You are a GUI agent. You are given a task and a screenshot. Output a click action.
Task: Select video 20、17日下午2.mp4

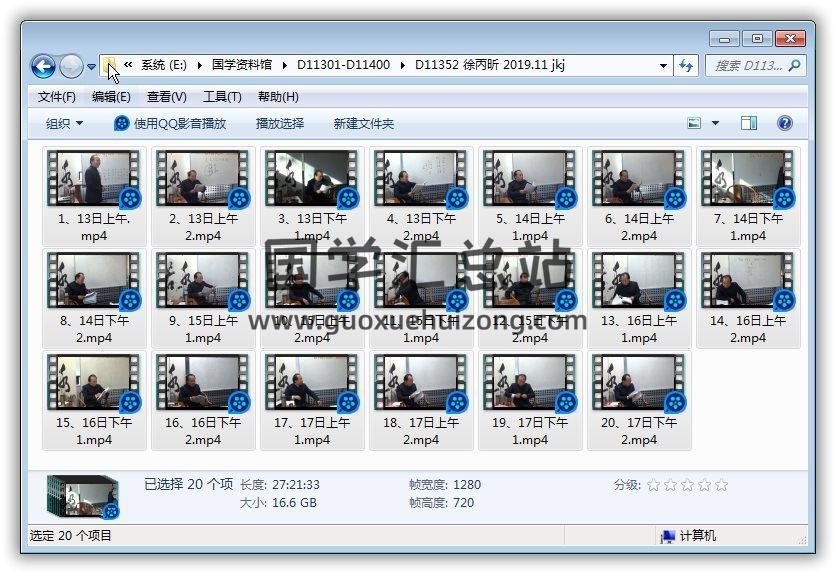(x=639, y=400)
